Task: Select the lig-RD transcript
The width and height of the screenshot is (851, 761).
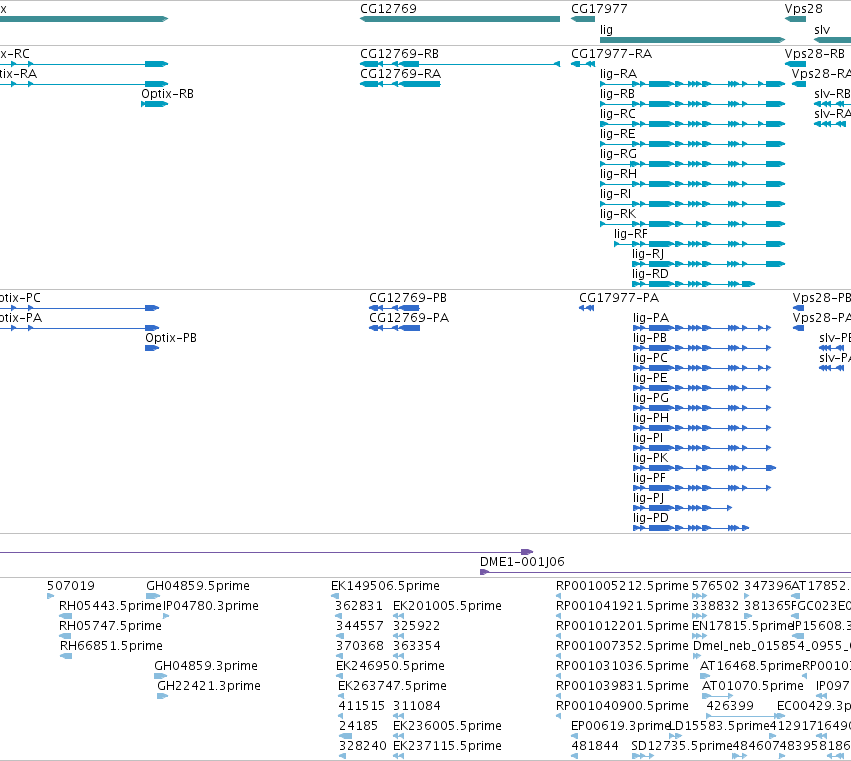Action: pyautogui.click(x=650, y=274)
